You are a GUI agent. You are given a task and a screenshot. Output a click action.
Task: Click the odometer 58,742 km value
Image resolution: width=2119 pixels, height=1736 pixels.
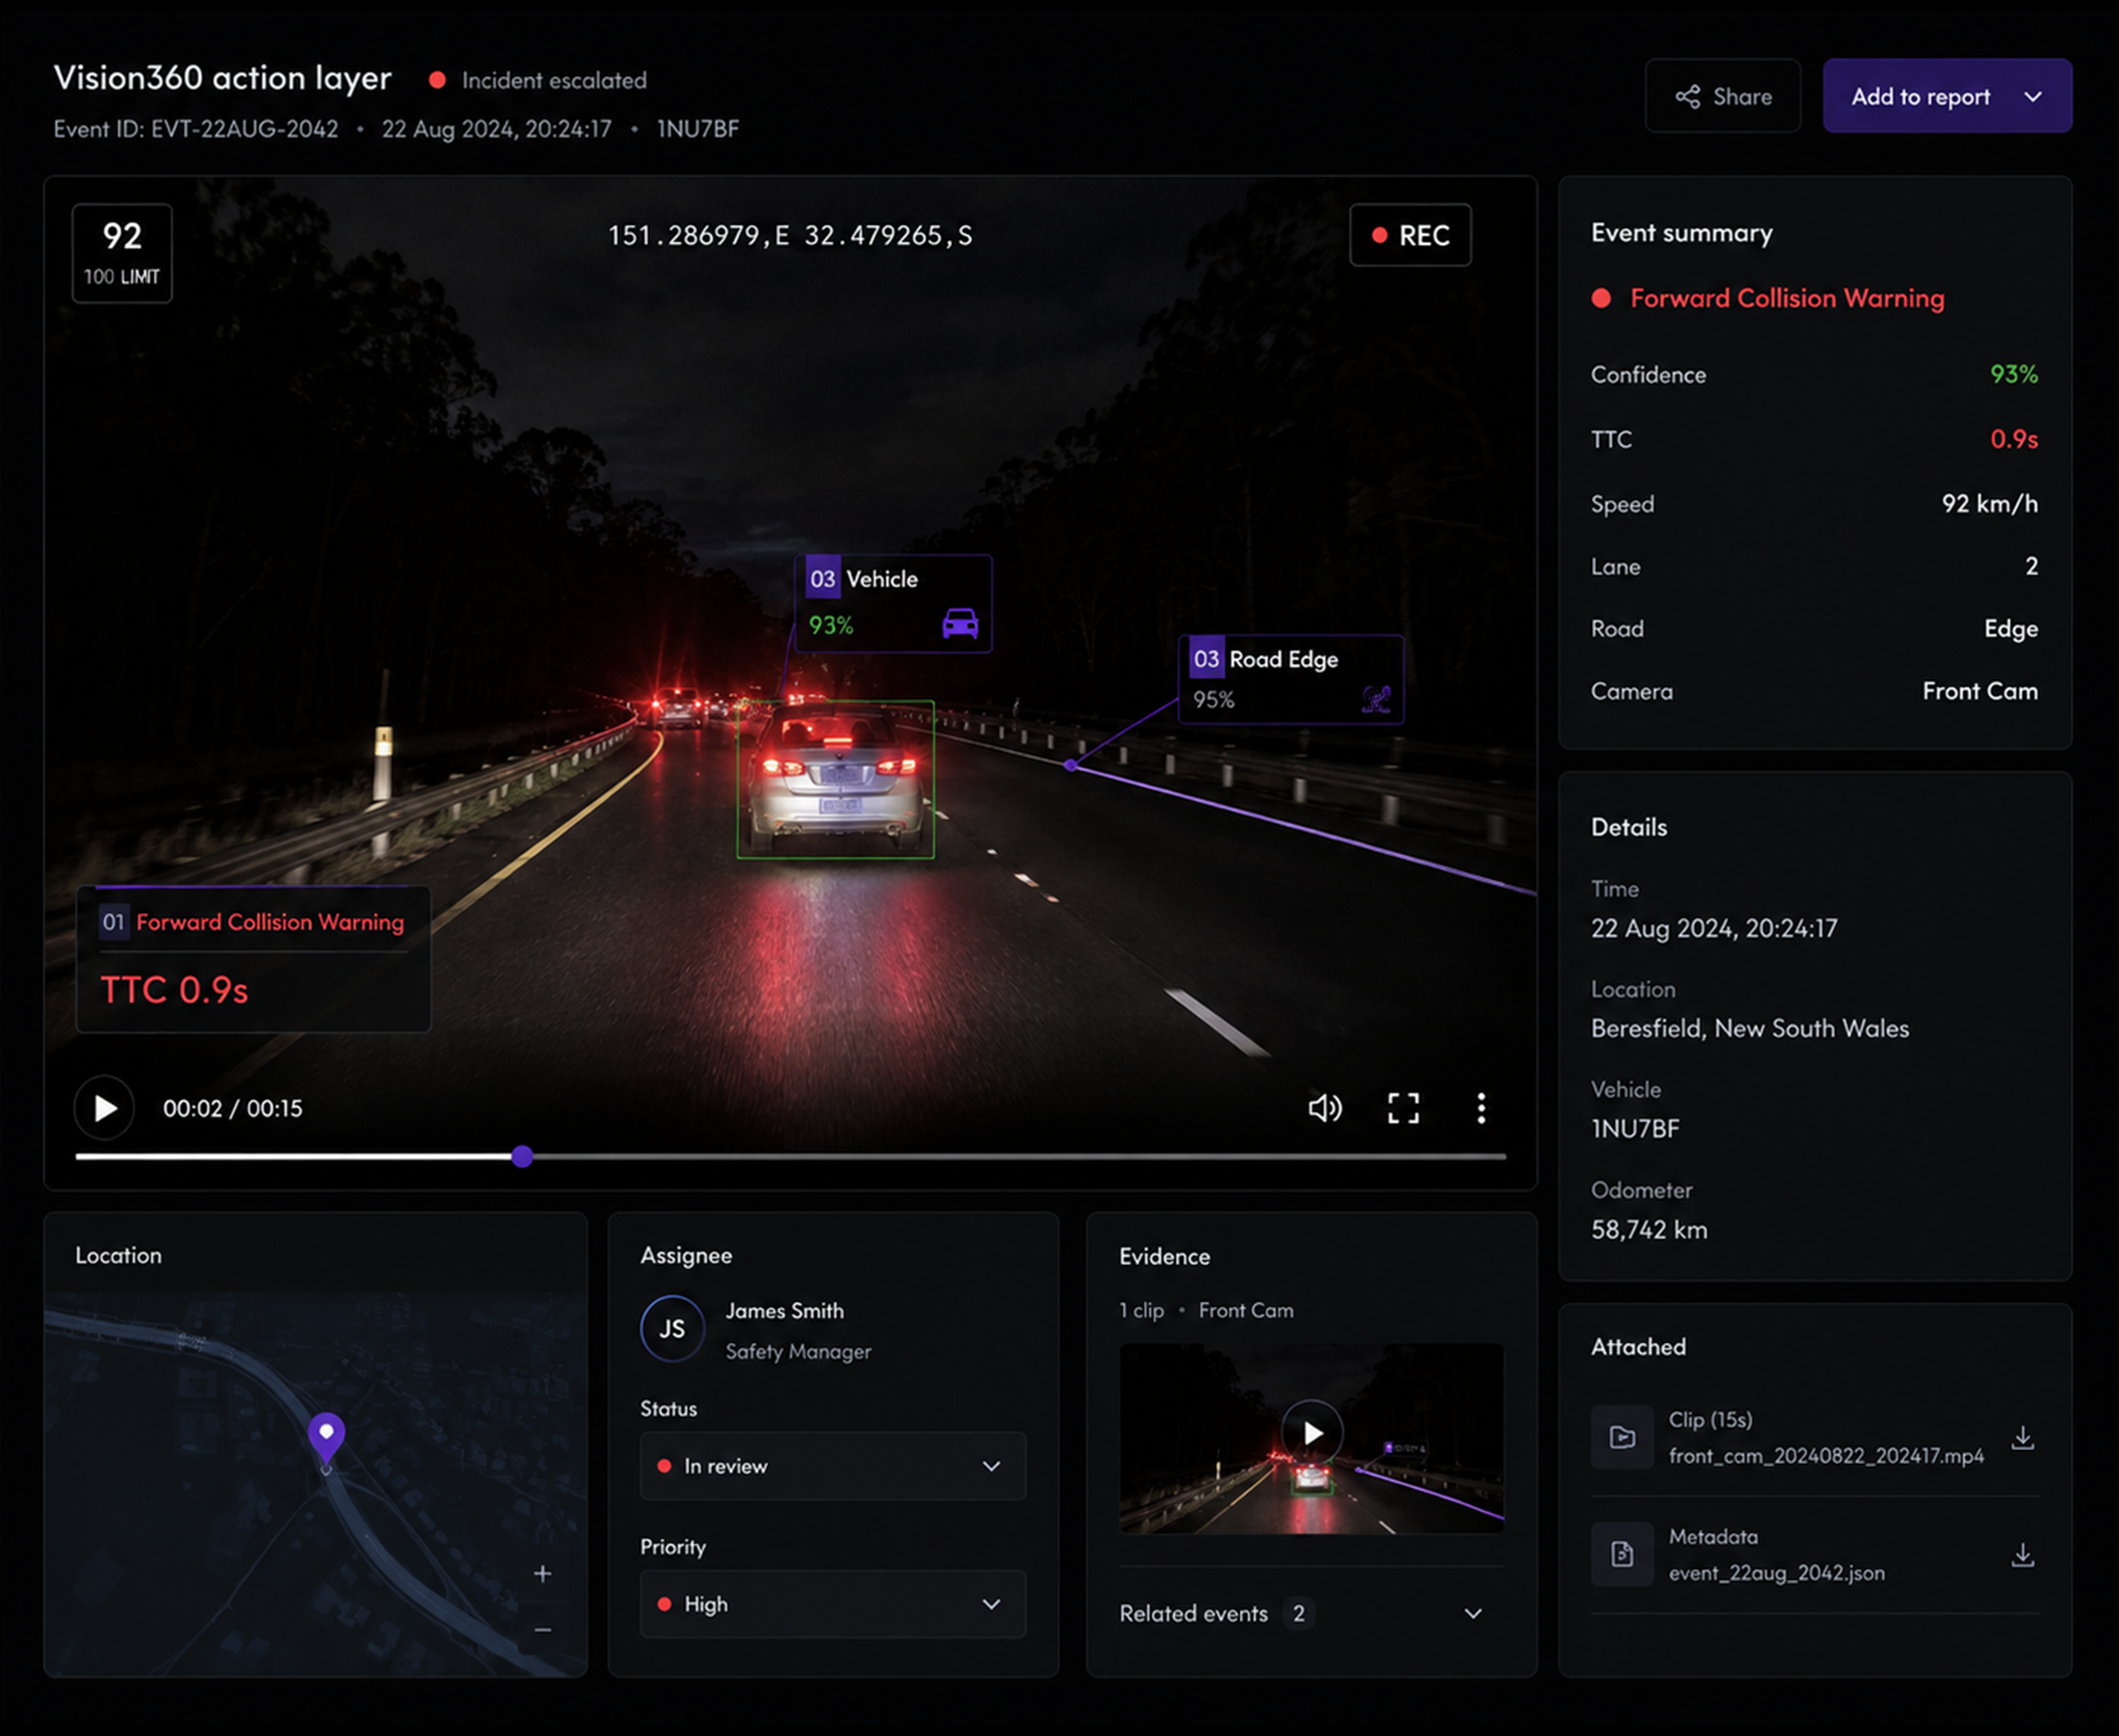[x=1649, y=1230]
